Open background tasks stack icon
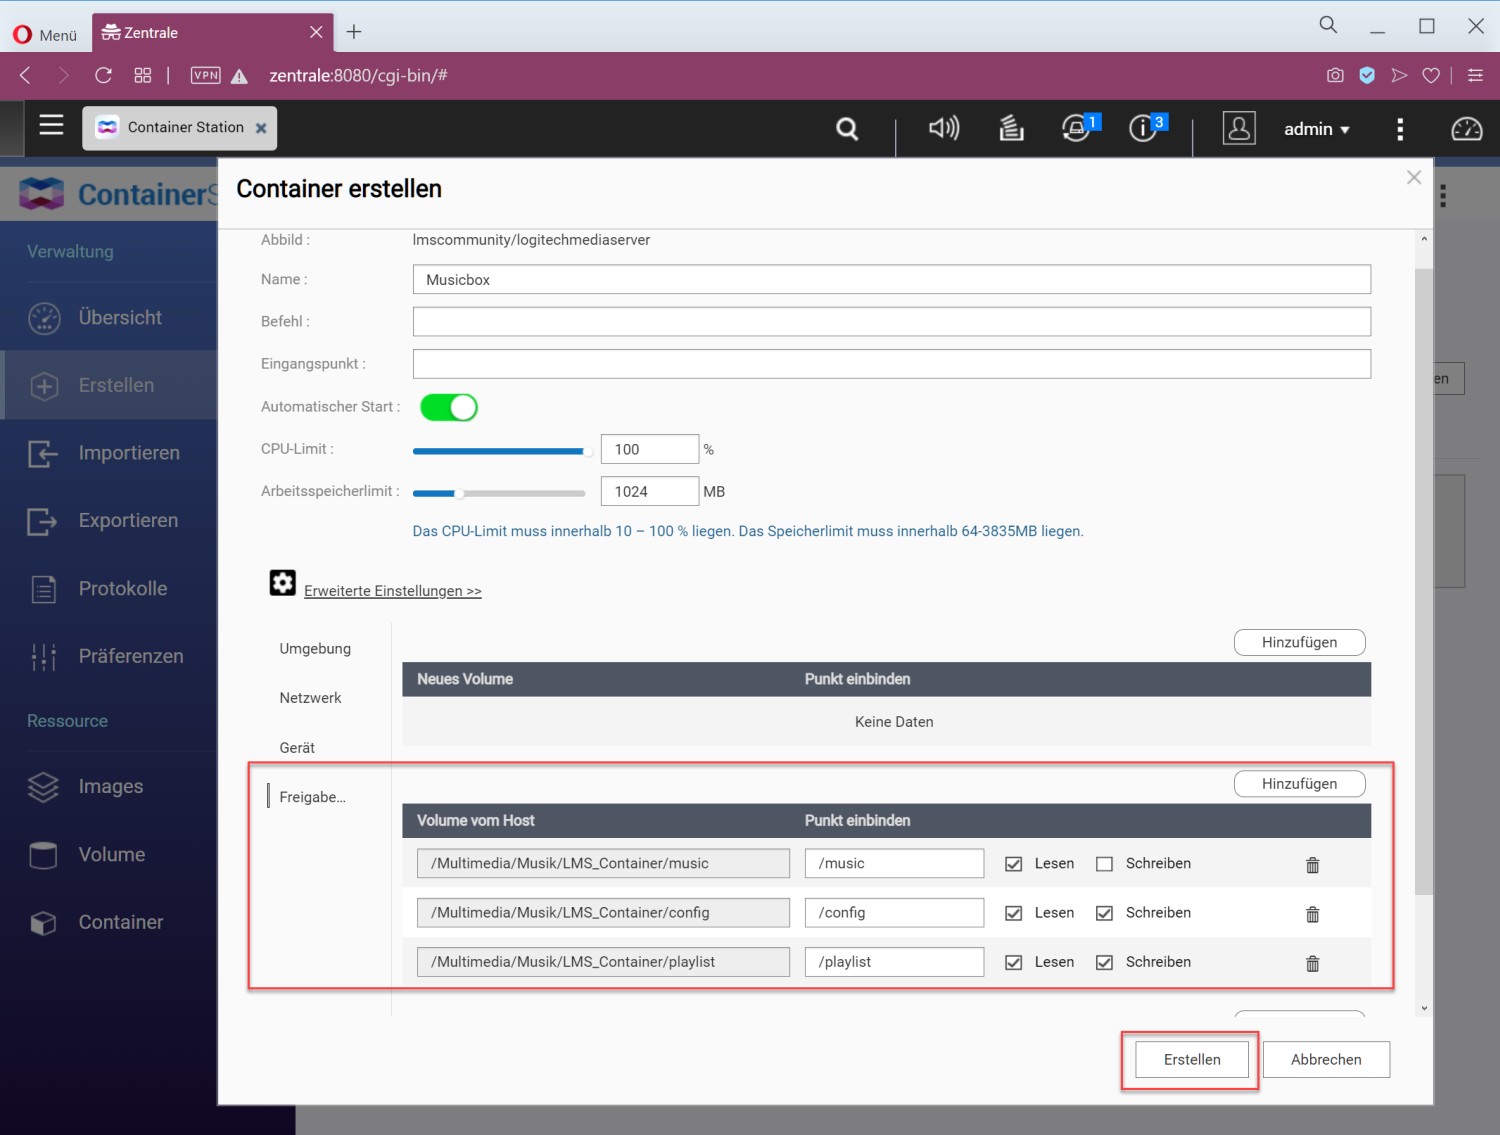Viewport: 1500px width, 1135px height. click(1011, 128)
